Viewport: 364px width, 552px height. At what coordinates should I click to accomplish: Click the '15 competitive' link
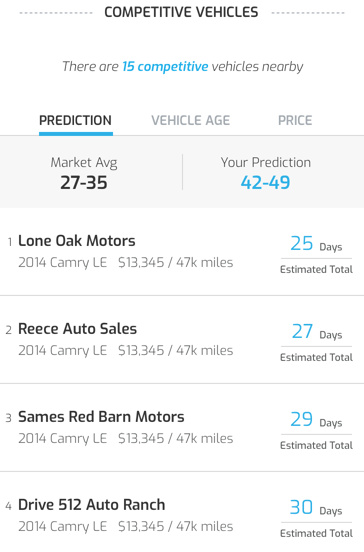(x=165, y=66)
